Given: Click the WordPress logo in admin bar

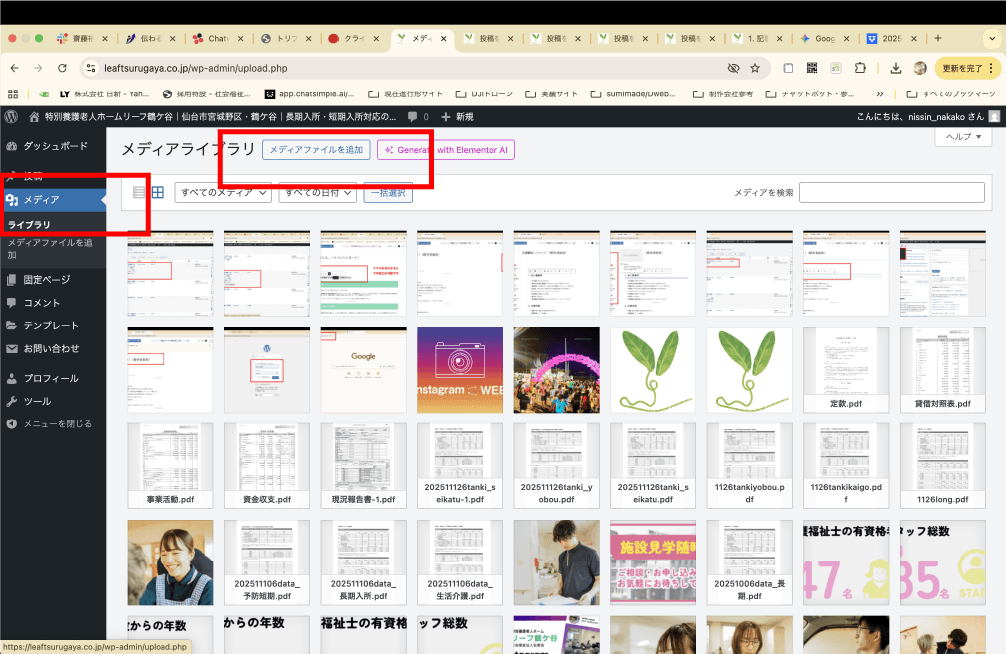Looking at the screenshot, I should [11, 117].
